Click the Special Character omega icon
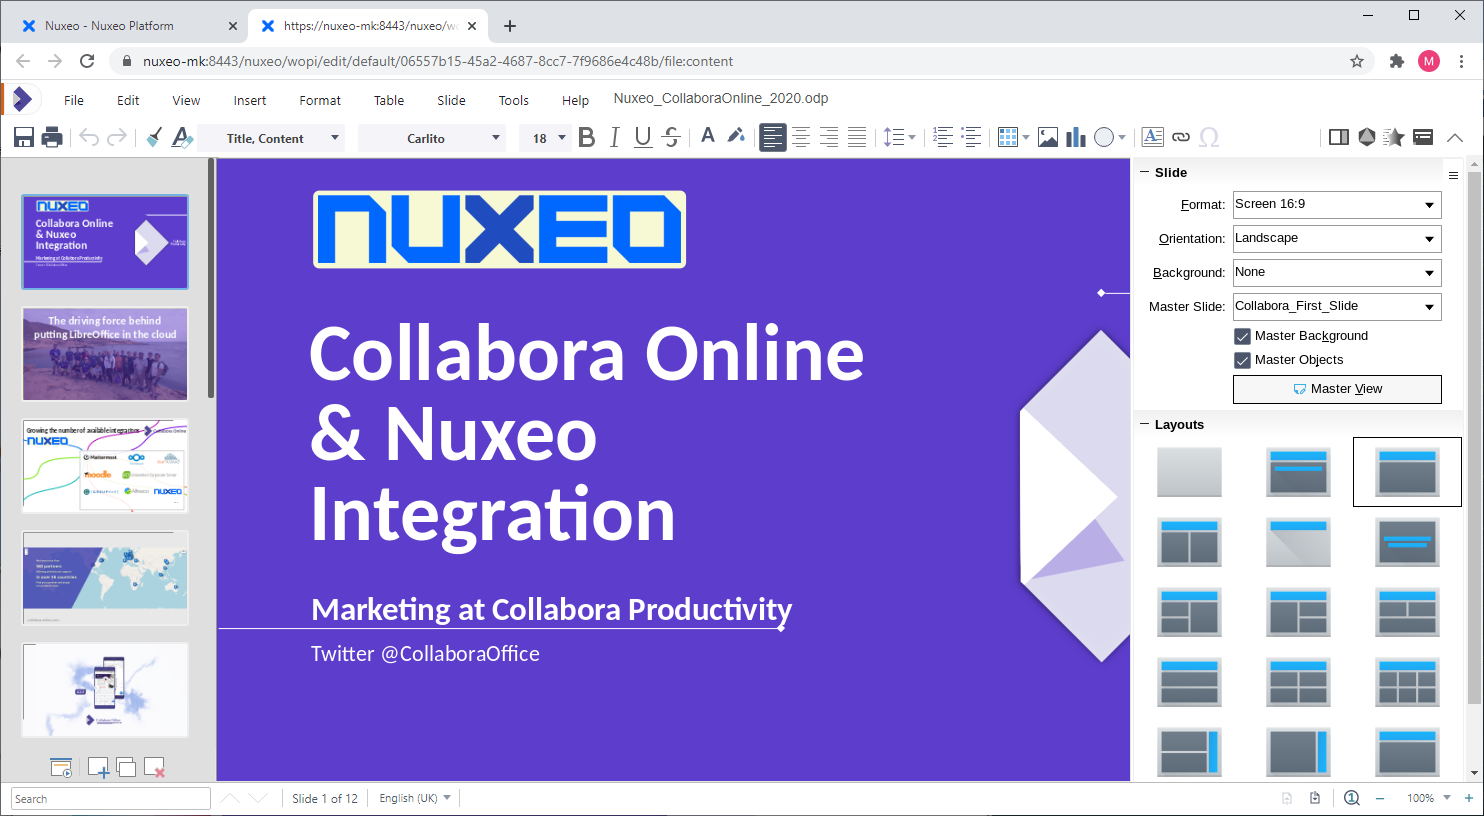Screen dimensions: 1484x816 click(1209, 137)
